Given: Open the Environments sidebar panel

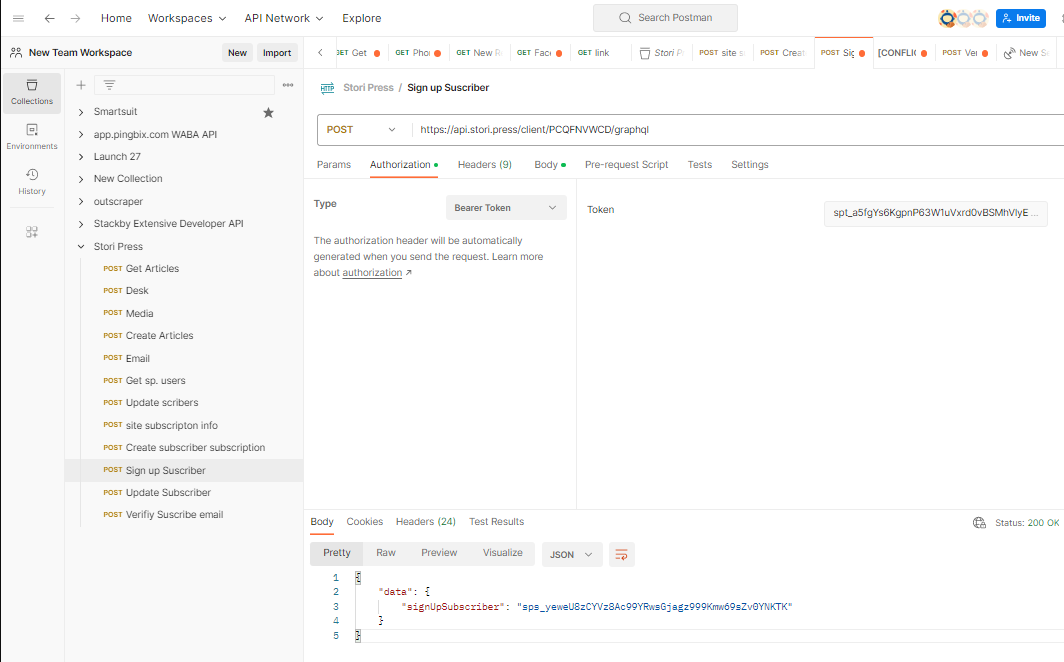Looking at the screenshot, I should (x=32, y=136).
